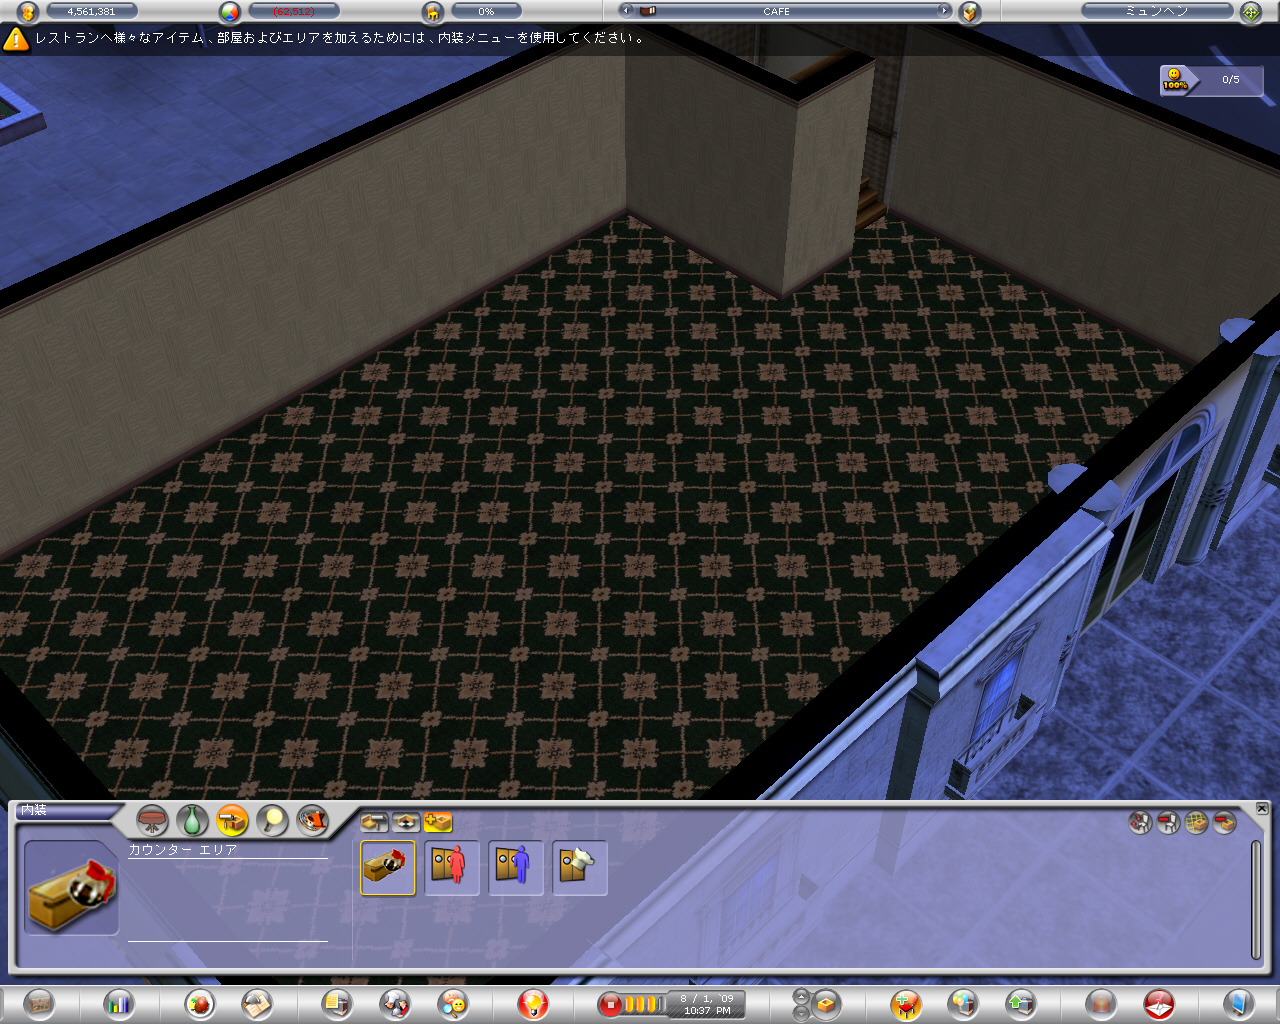Click the chair occupancy icon in top bar
Viewport: 1280px width, 1024px height.
point(433,12)
